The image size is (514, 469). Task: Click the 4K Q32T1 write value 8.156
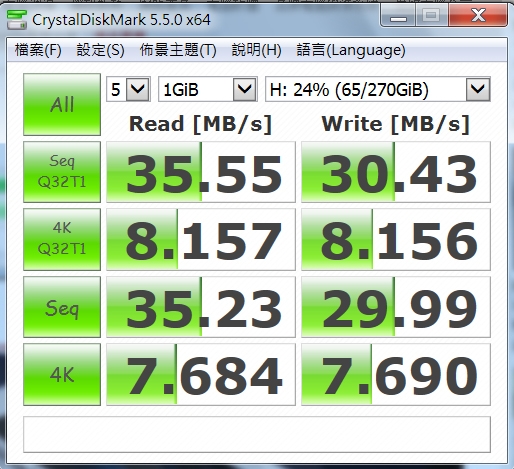[x=396, y=239]
